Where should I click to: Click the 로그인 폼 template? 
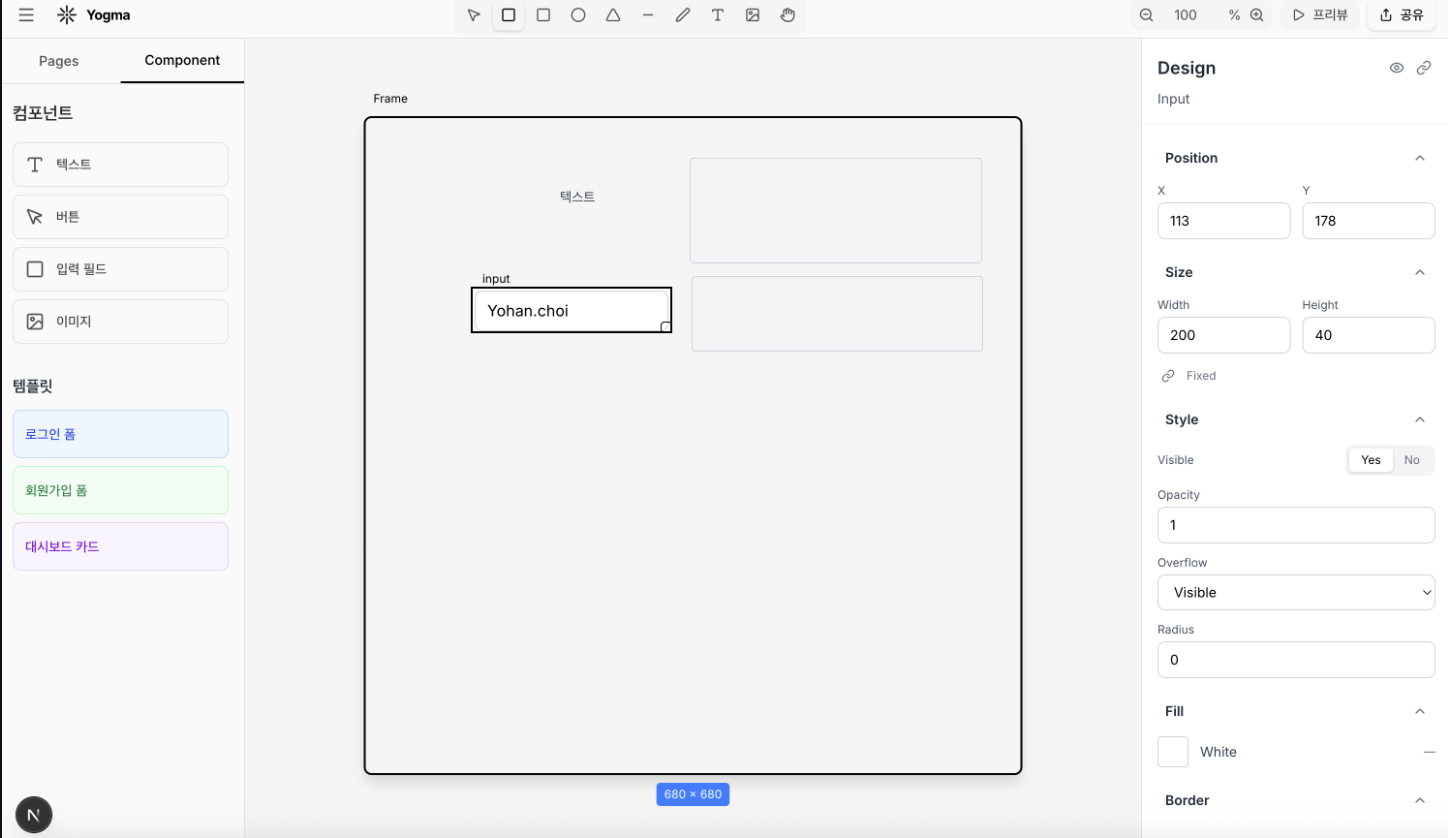point(120,434)
